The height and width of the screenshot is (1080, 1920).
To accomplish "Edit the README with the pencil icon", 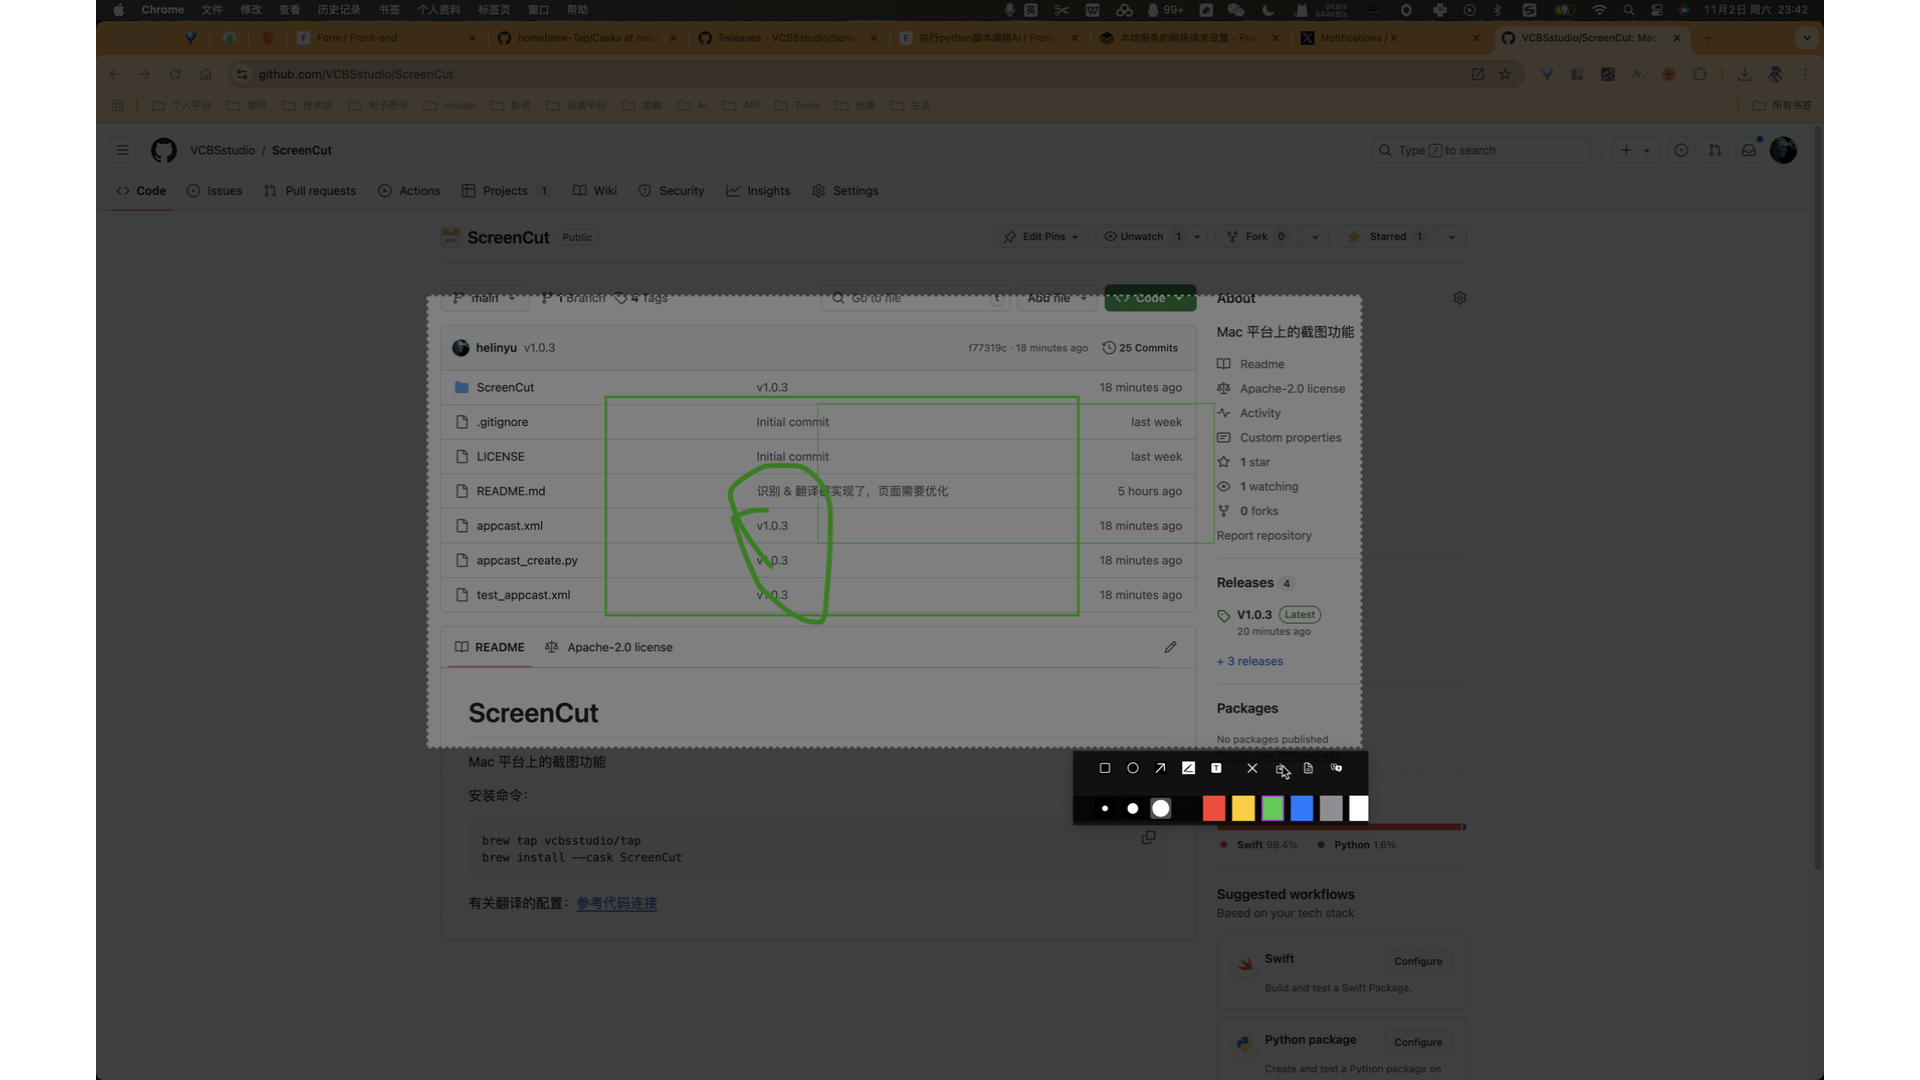I will pyautogui.click(x=1170, y=647).
